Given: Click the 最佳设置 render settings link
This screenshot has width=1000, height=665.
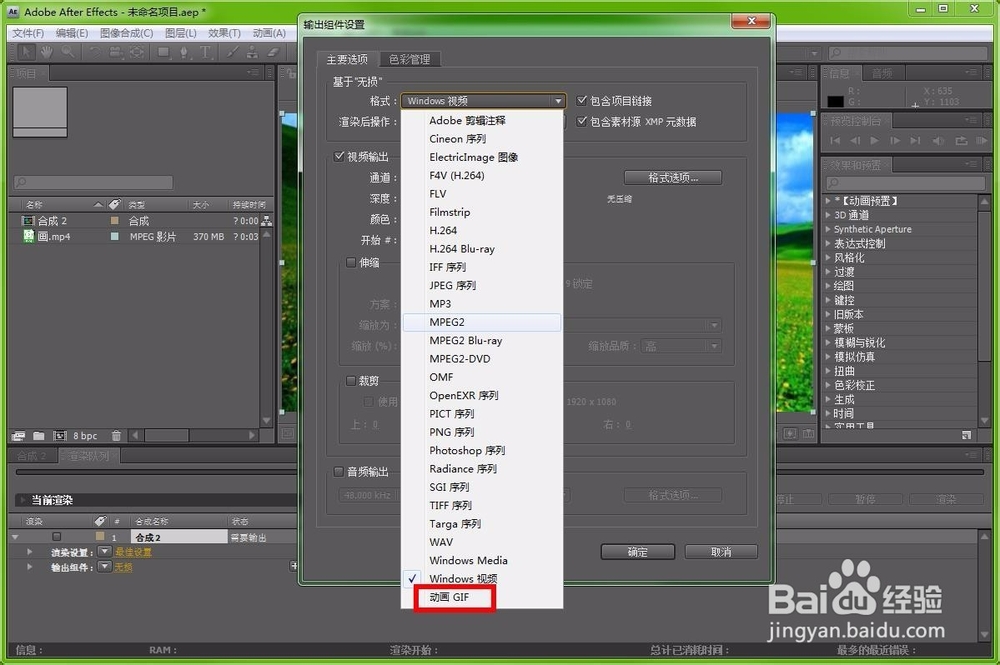Looking at the screenshot, I should 133,552.
